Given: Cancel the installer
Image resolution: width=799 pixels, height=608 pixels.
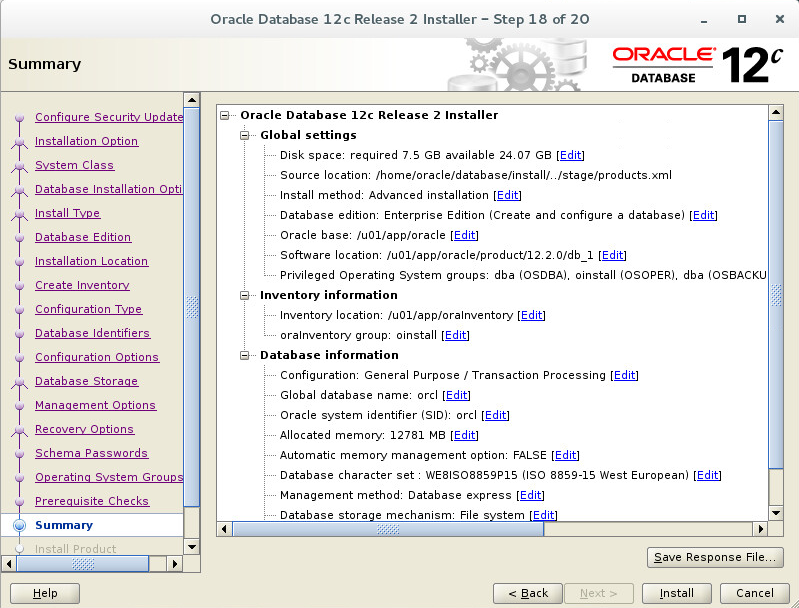Looking at the screenshot, I should (x=755, y=593).
